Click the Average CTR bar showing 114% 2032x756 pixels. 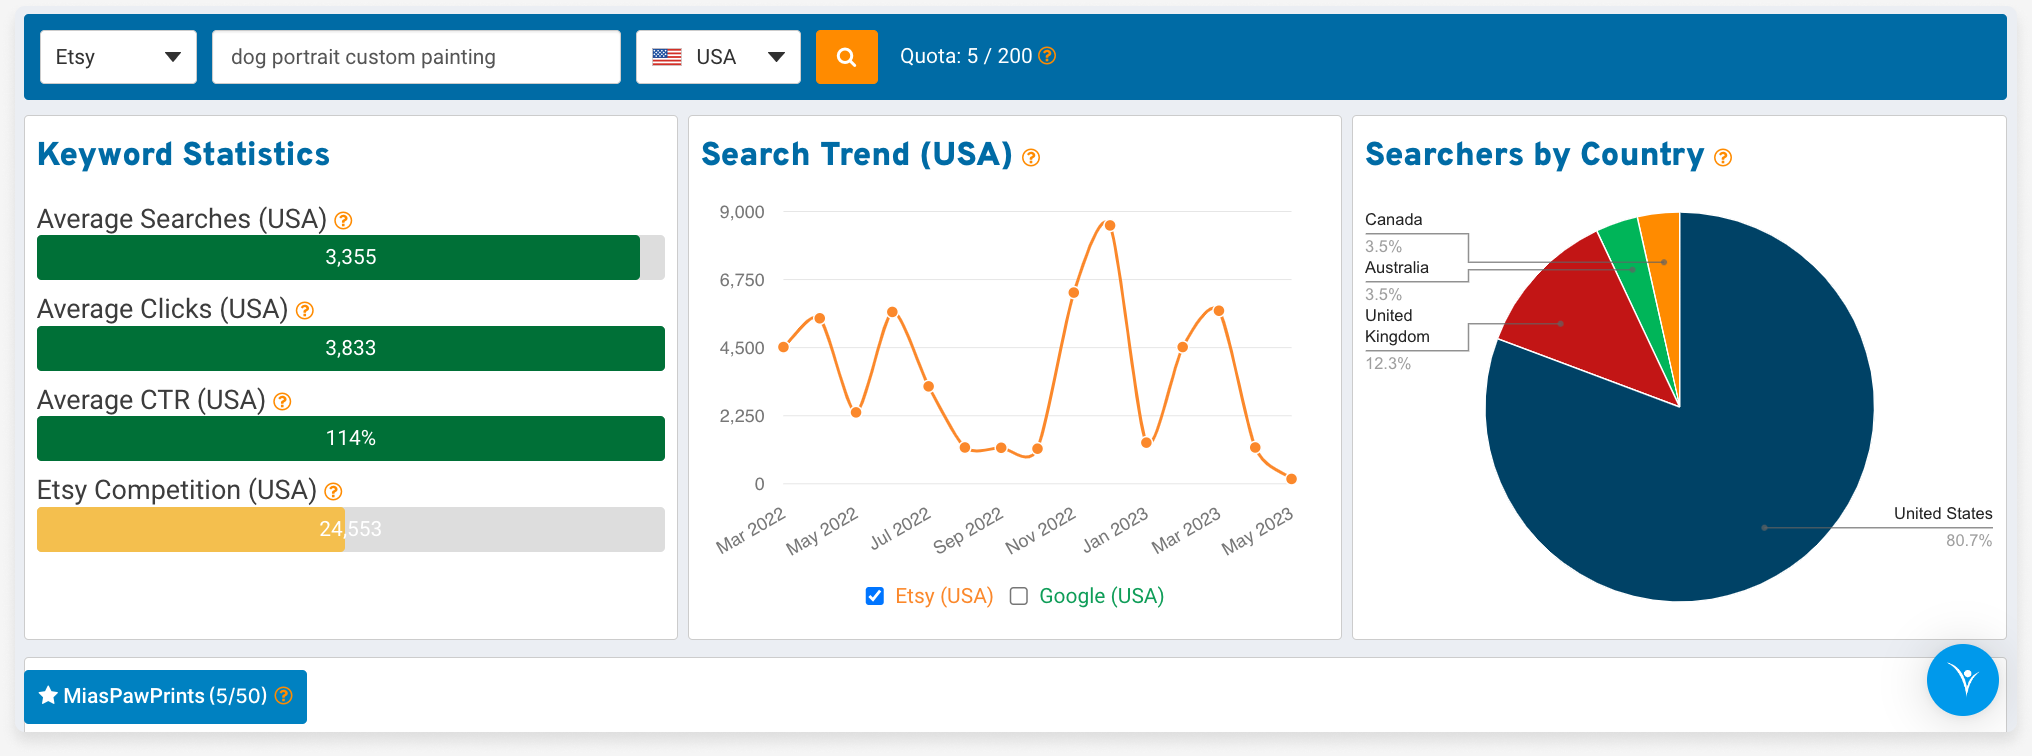pos(351,438)
